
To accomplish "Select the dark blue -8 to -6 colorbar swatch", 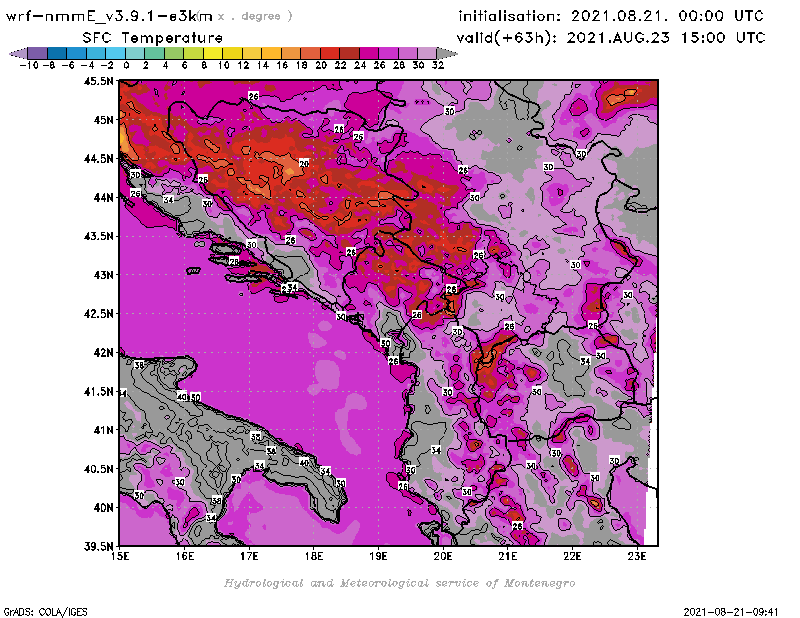I will click(56, 52).
